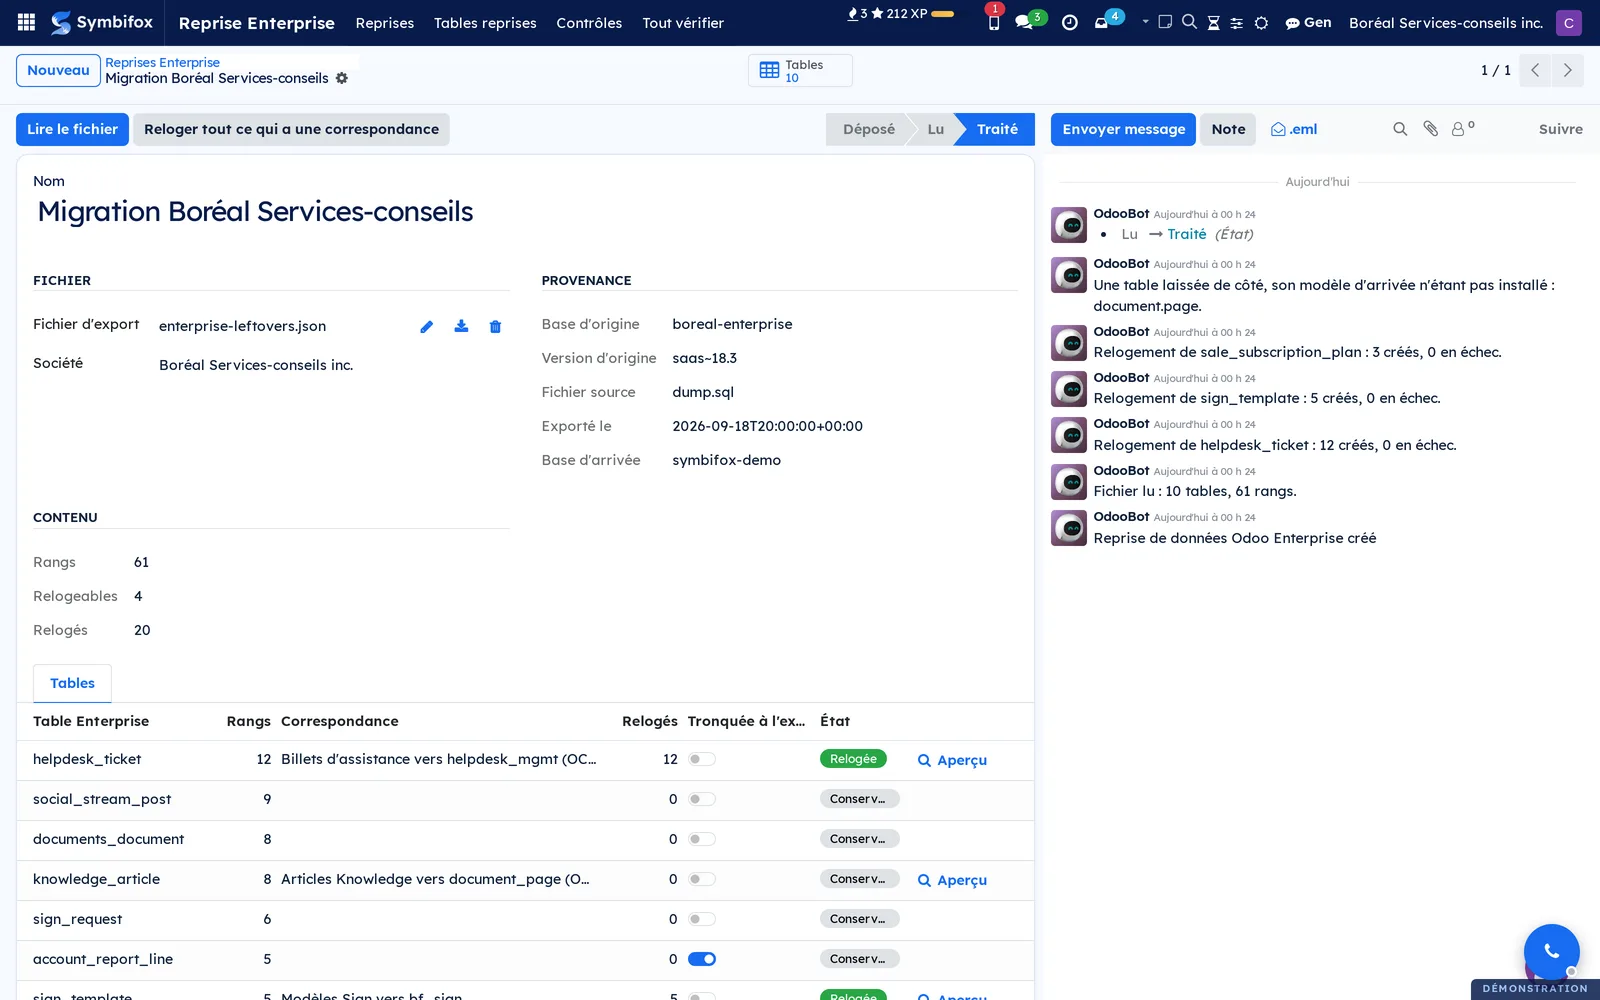Go to previous record arrow

[1535, 70]
